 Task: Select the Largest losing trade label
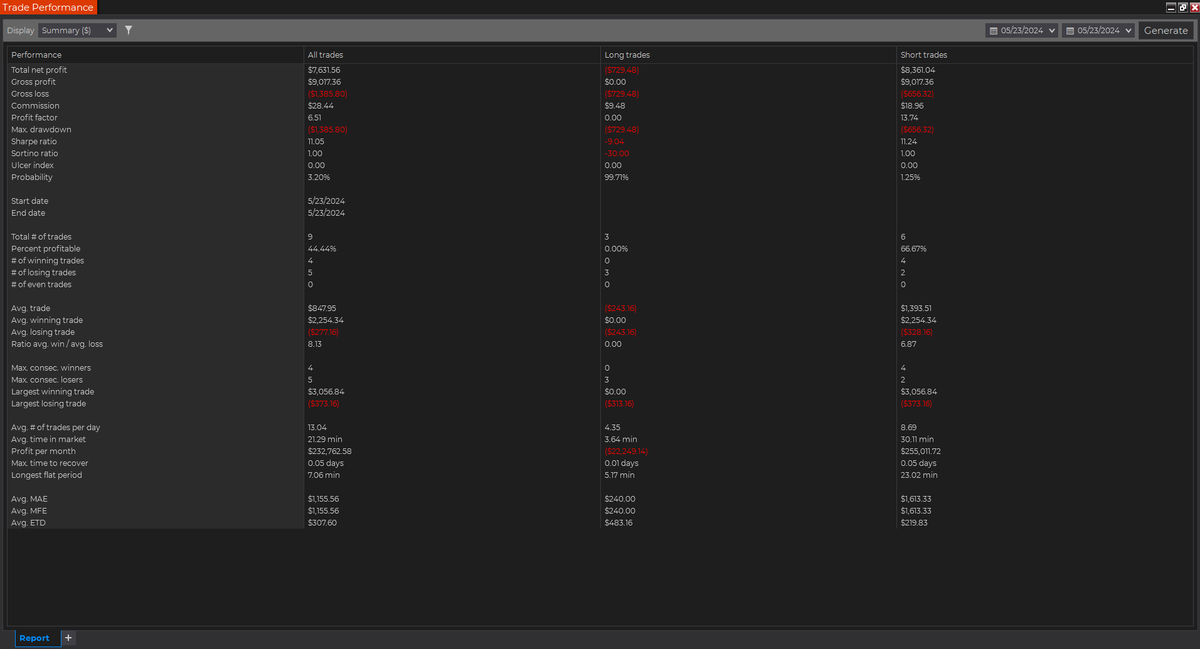(48, 404)
